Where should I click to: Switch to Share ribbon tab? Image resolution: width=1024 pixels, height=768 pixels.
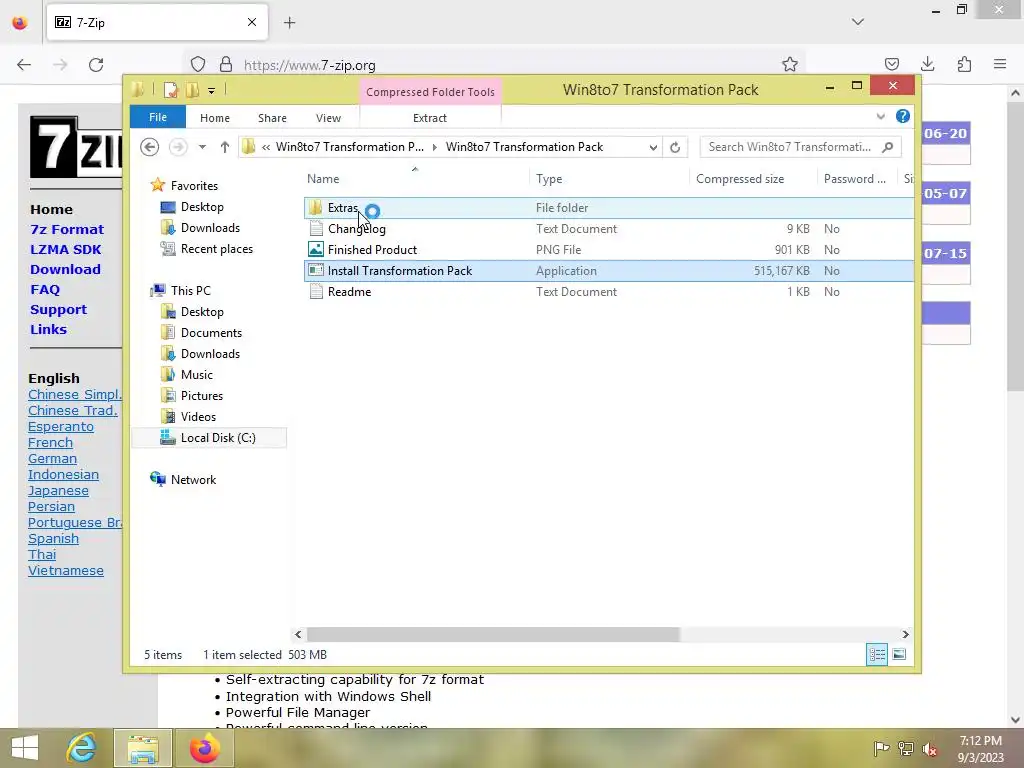pos(272,118)
